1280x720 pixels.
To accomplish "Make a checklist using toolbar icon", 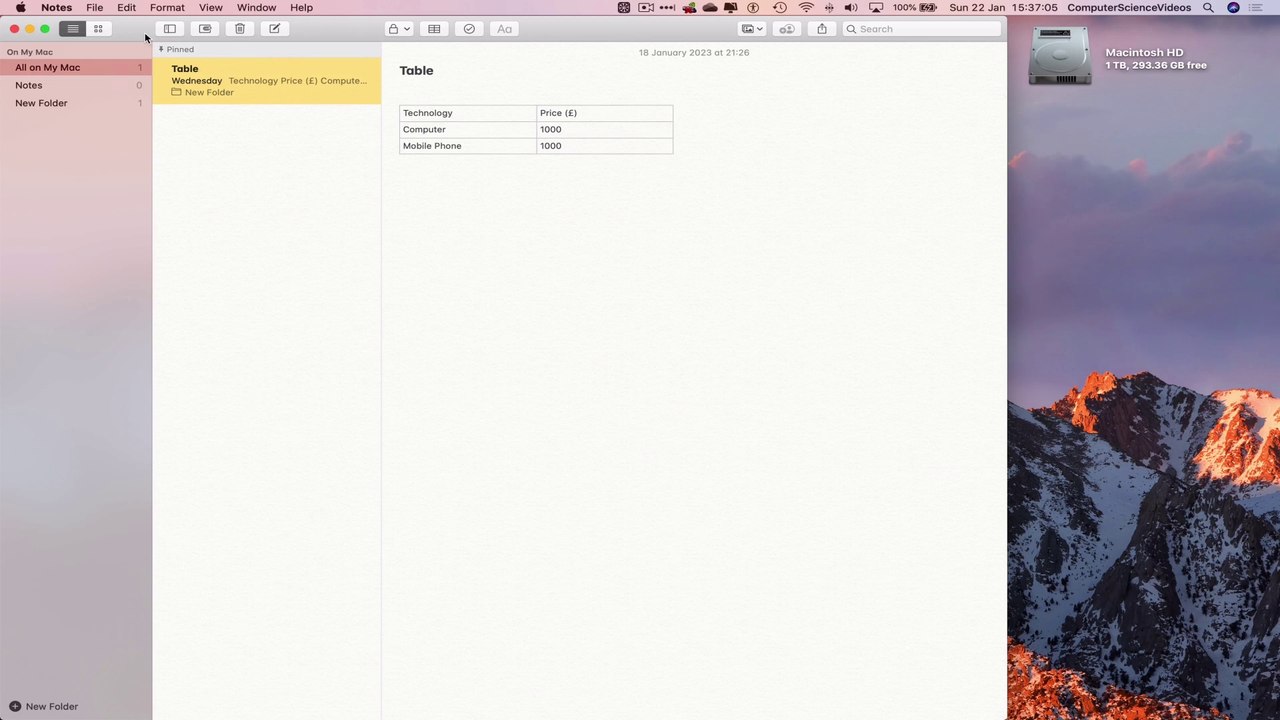I will (469, 29).
